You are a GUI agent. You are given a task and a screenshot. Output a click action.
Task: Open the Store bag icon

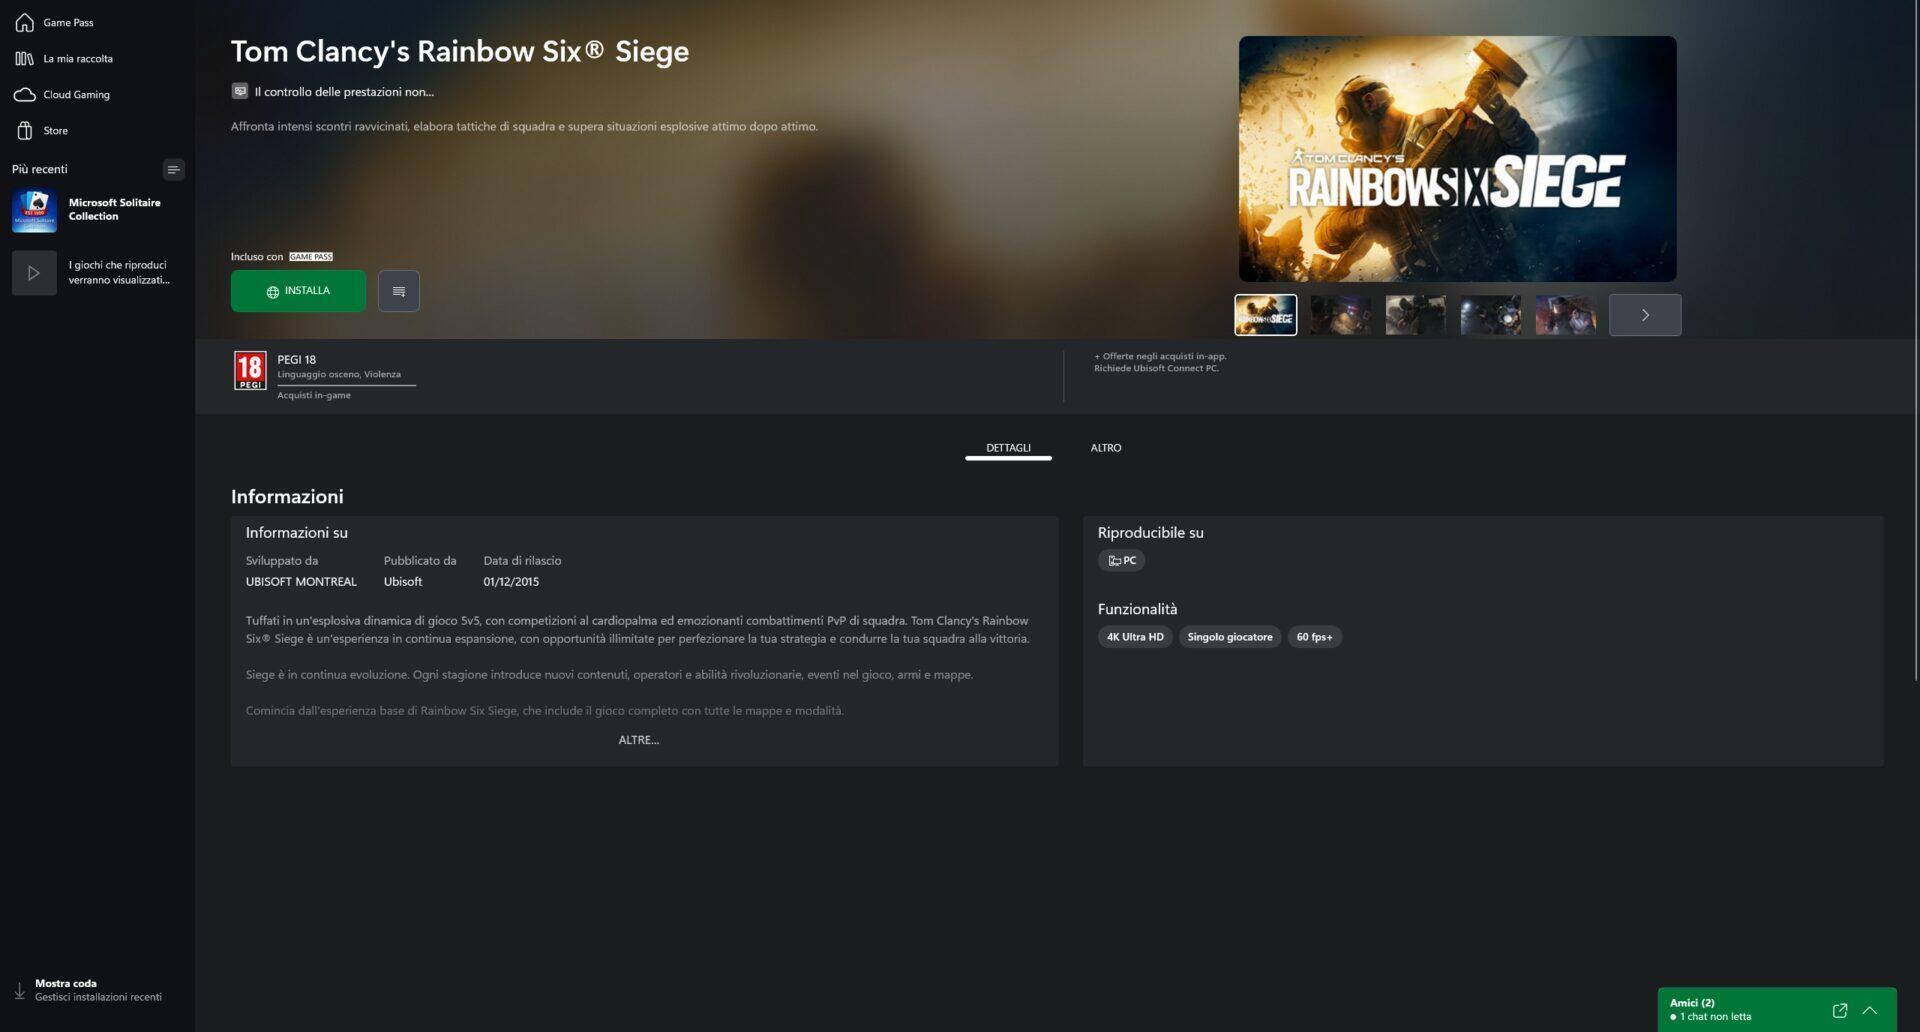coord(25,130)
